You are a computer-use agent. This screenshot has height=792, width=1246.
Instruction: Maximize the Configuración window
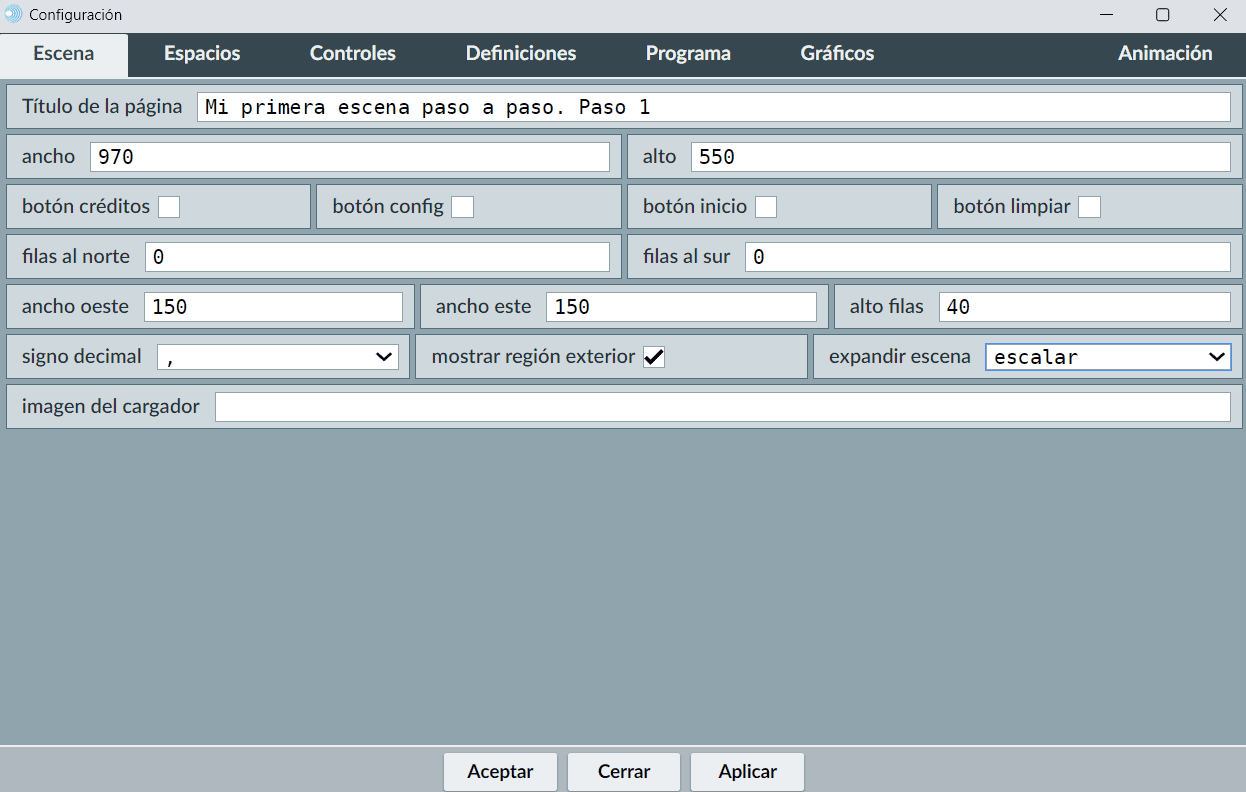pyautogui.click(x=1163, y=15)
